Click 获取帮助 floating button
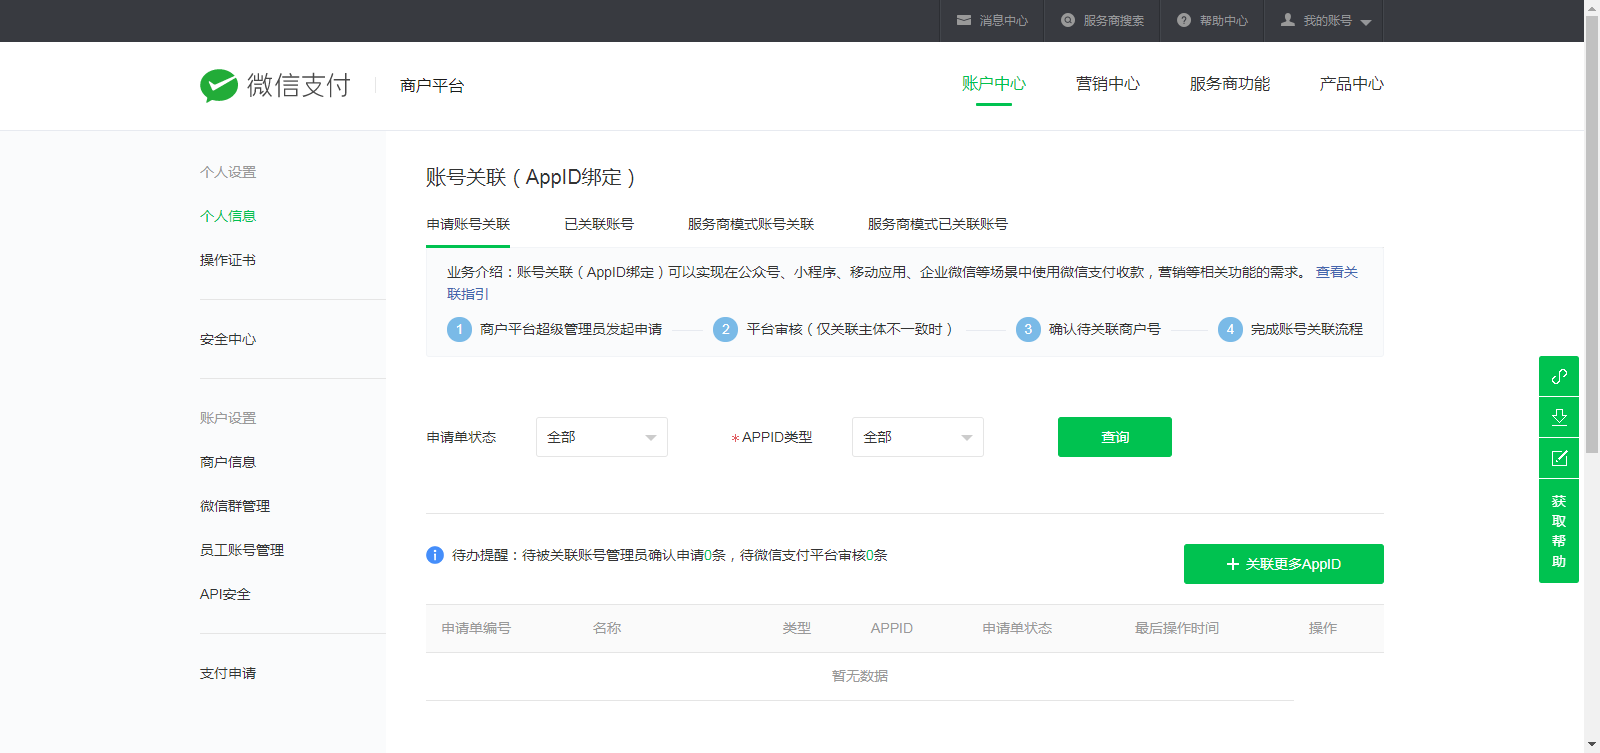1600x753 pixels. coord(1559,531)
